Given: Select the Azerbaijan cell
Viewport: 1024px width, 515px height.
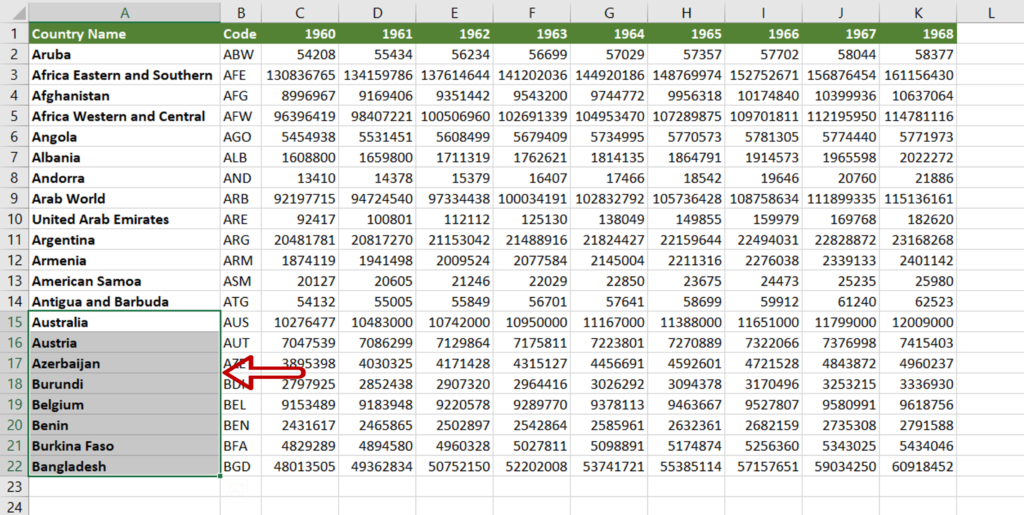Looking at the screenshot, I should 124,364.
